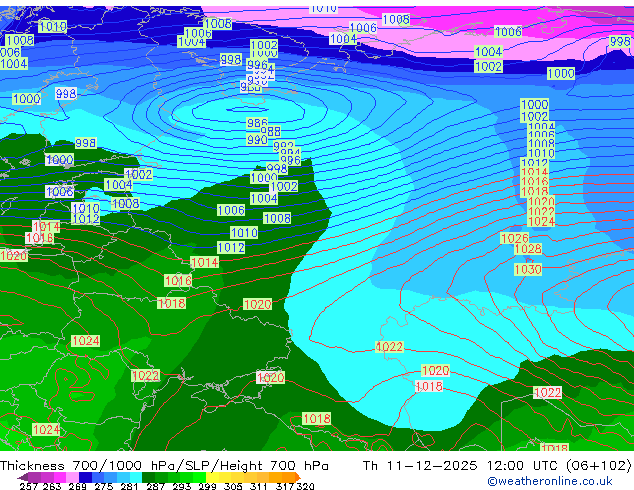
Task: Click the light pink legend swatch
Action: tap(72, 477)
